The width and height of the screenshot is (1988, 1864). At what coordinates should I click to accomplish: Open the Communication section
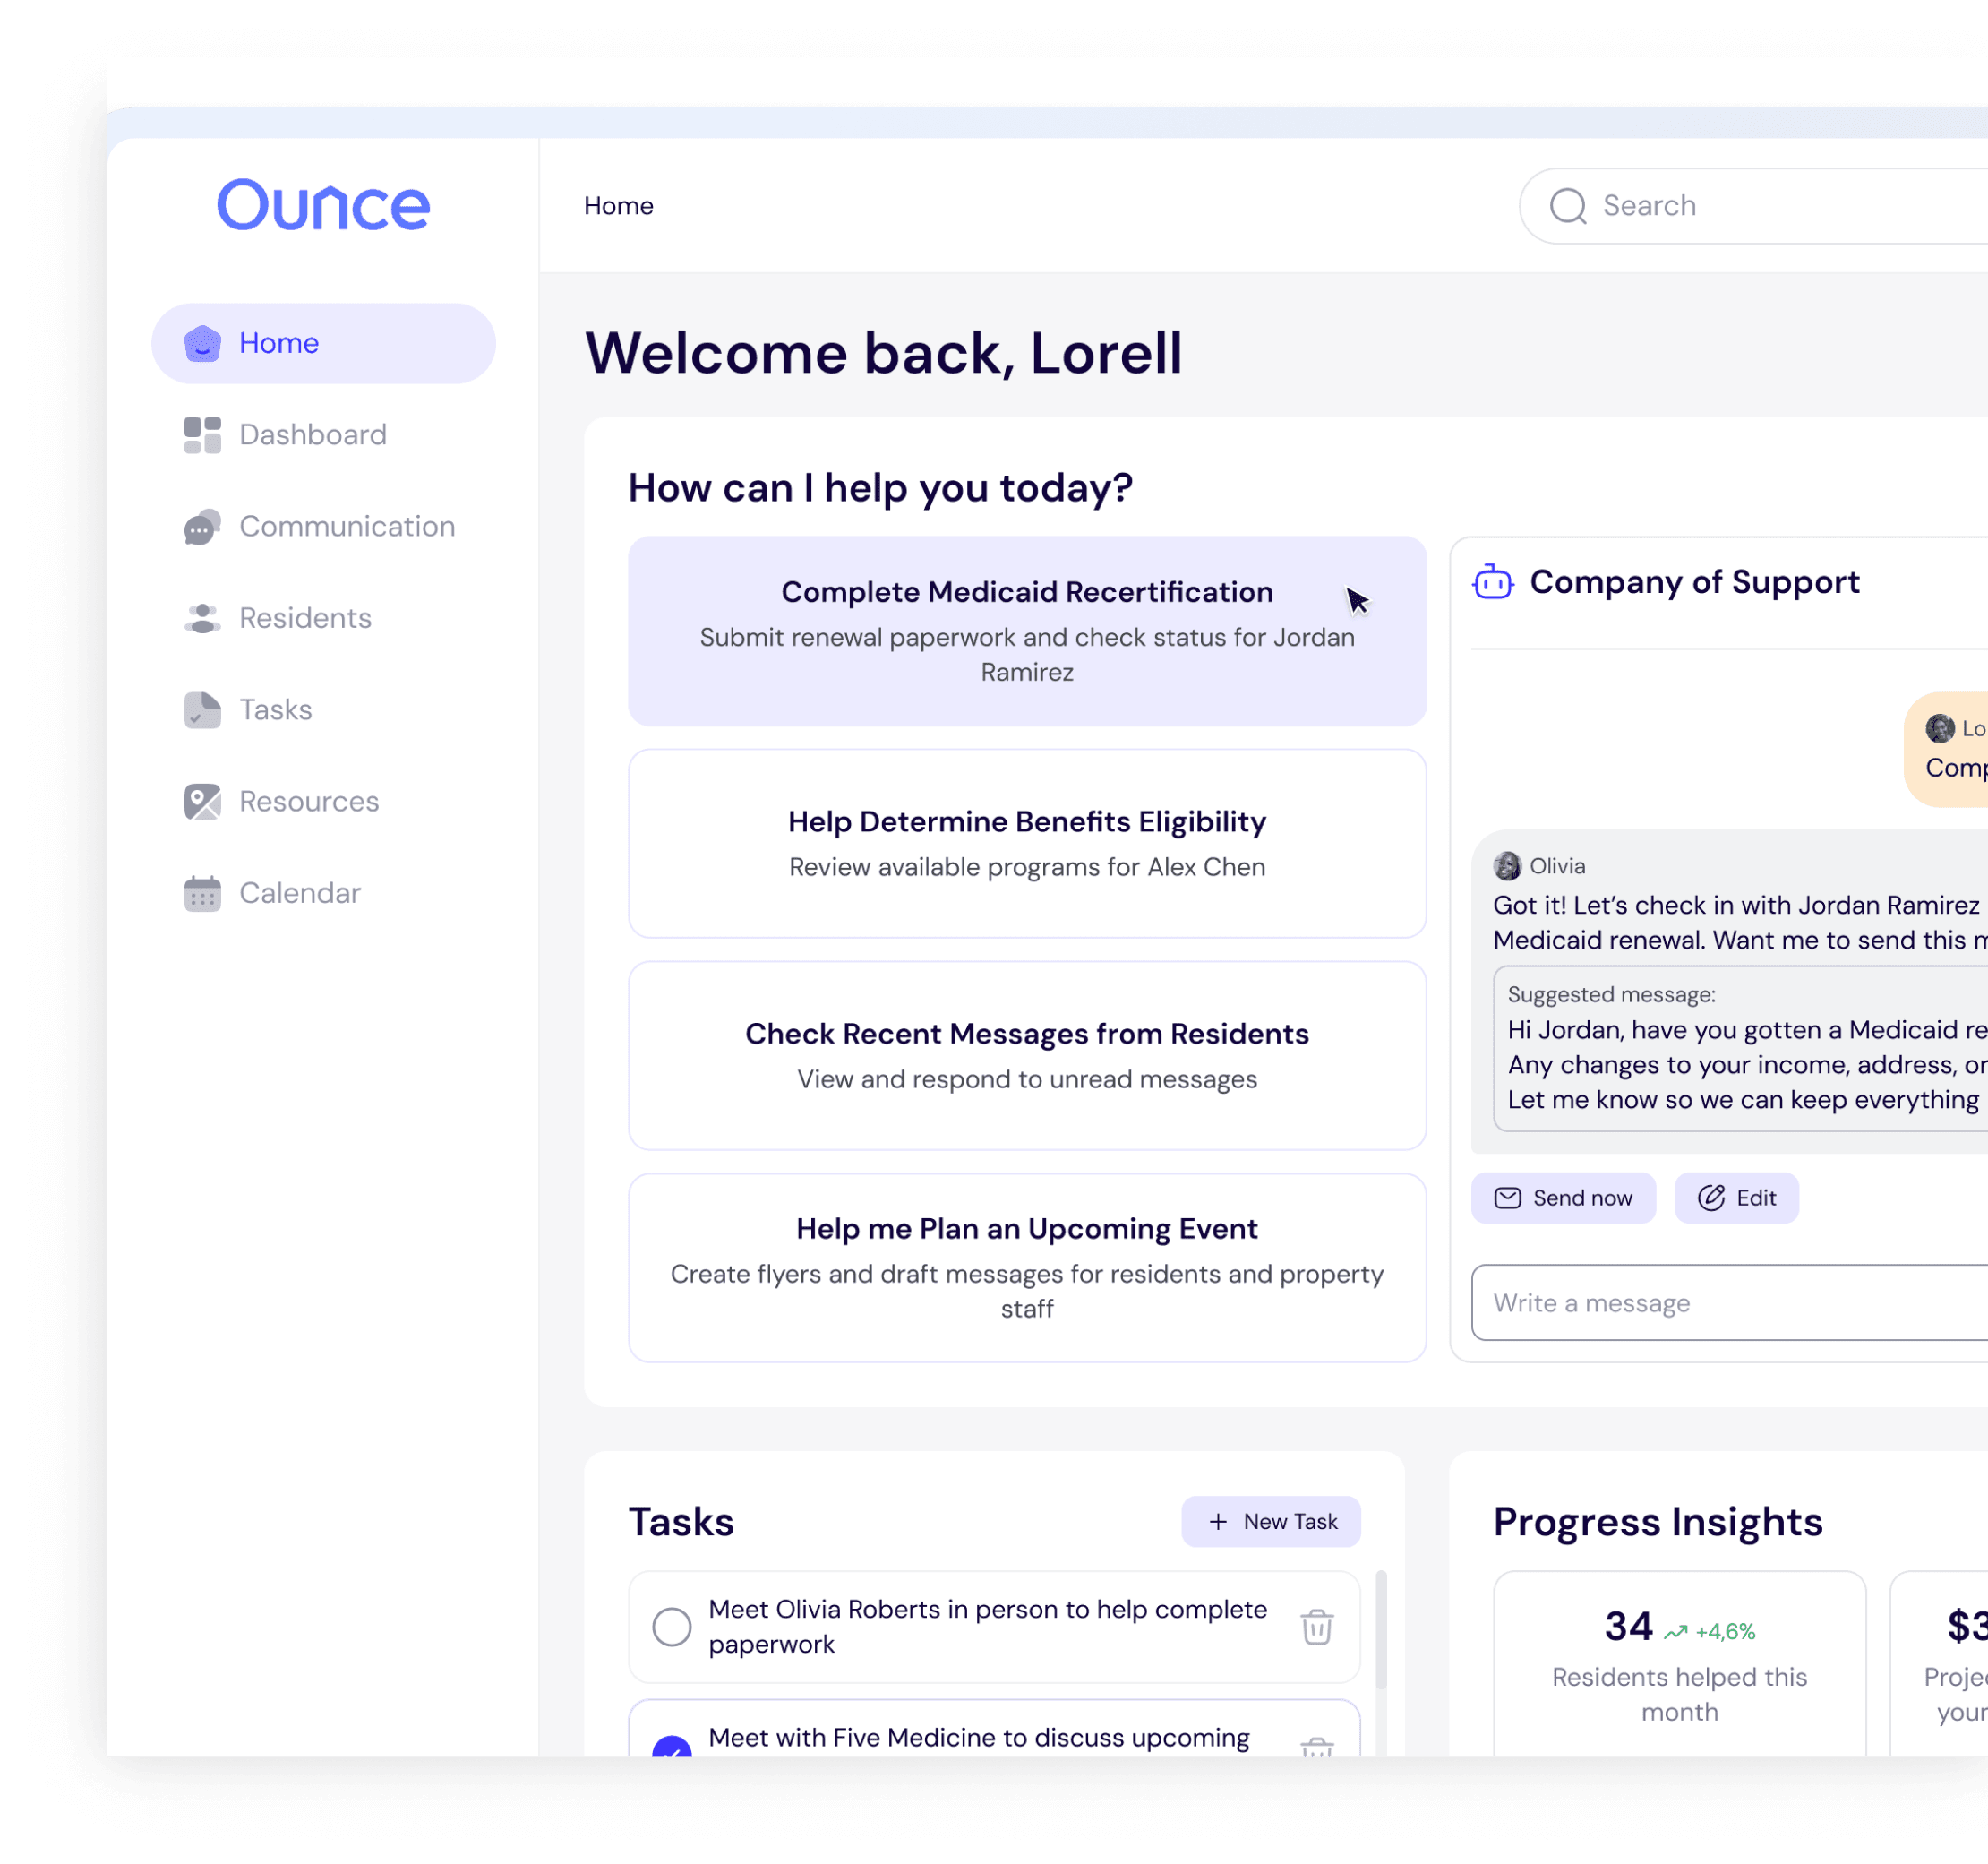(x=319, y=526)
